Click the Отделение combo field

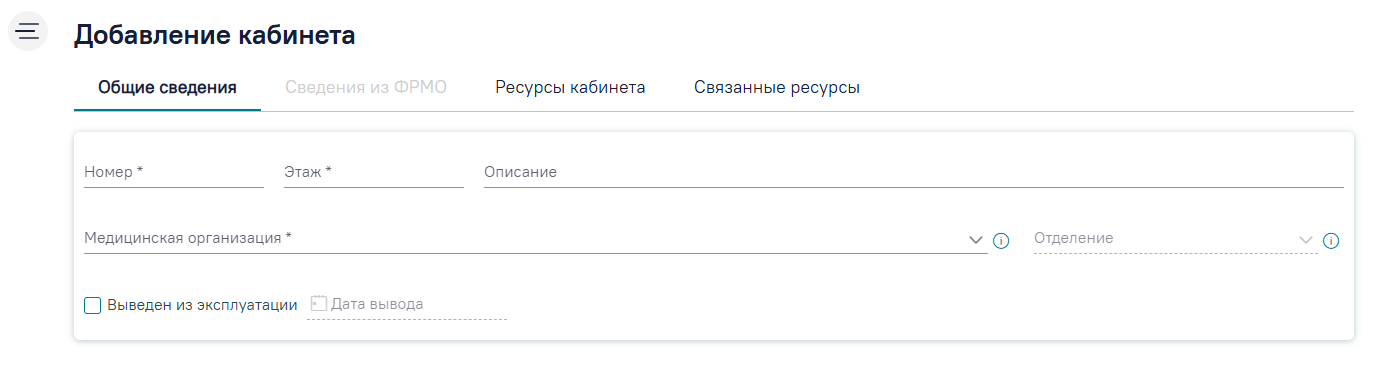point(1176,239)
